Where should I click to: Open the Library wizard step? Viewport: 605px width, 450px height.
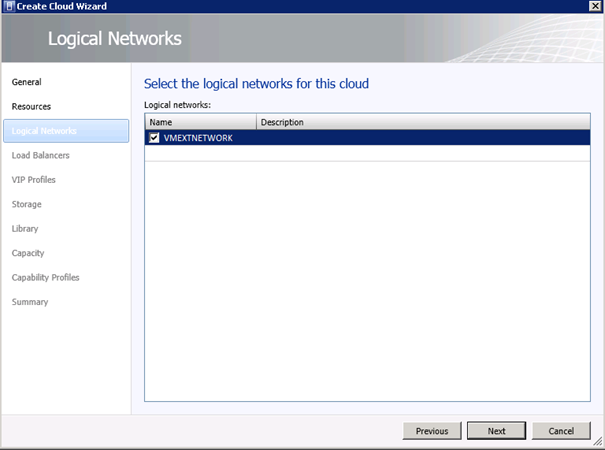tap(25, 228)
